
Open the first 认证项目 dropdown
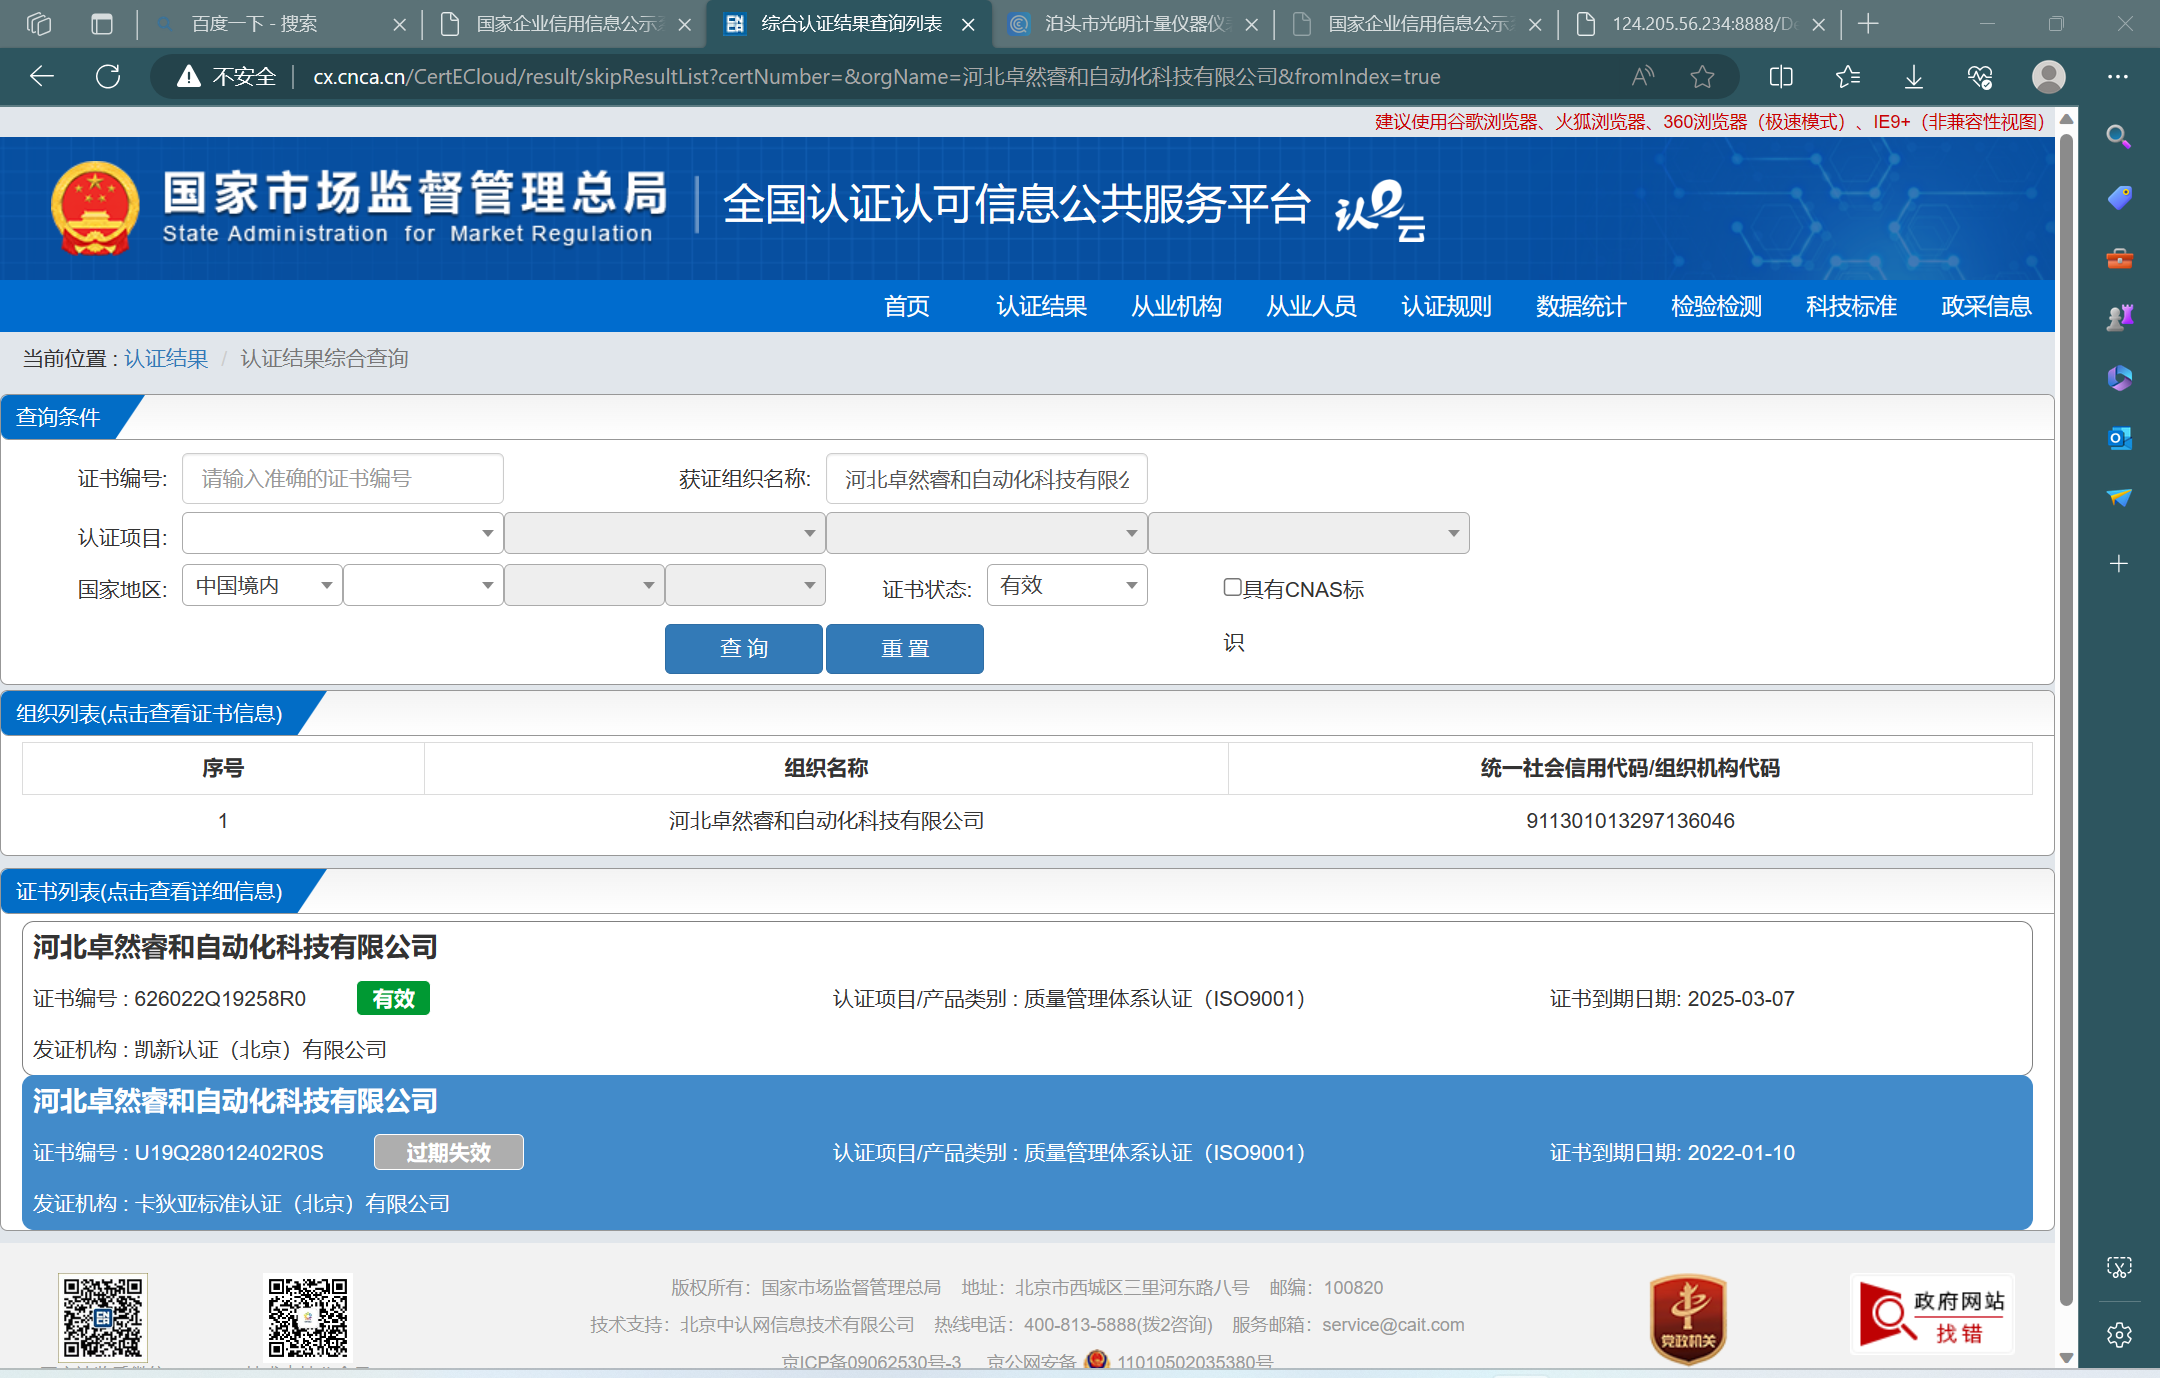342,533
